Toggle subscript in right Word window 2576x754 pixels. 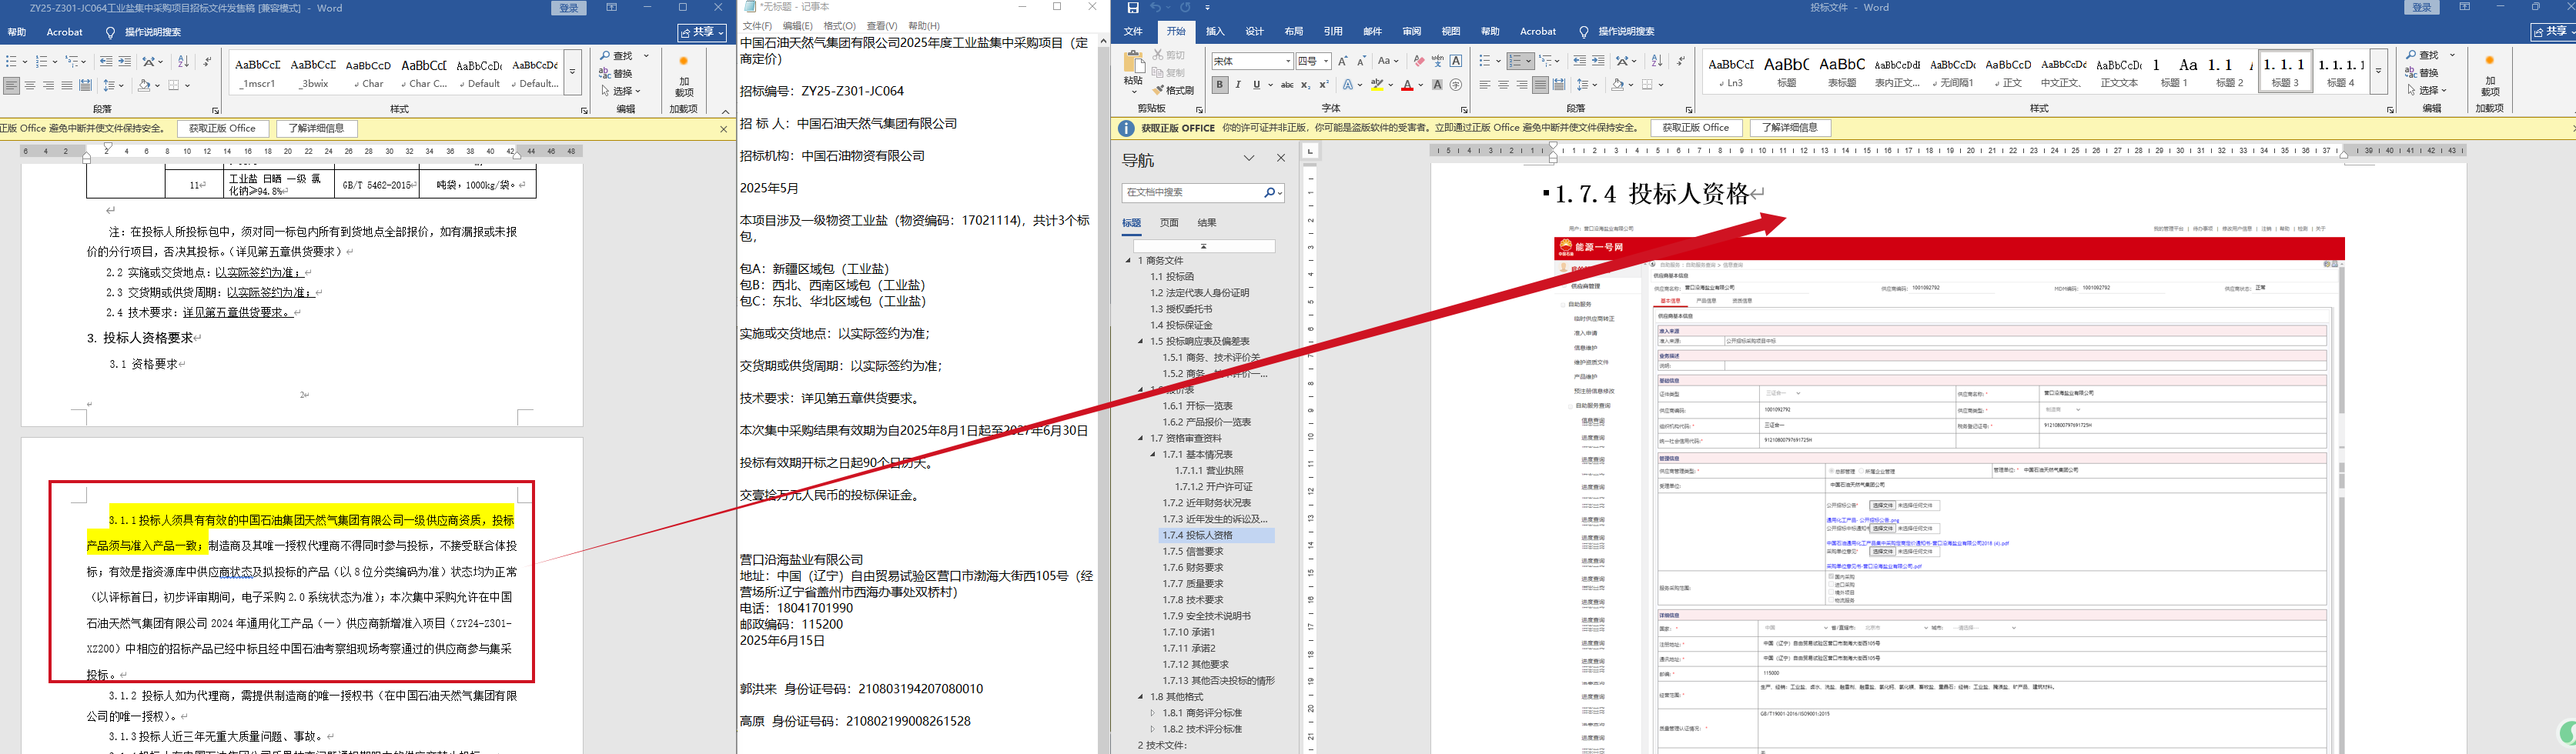[1305, 85]
